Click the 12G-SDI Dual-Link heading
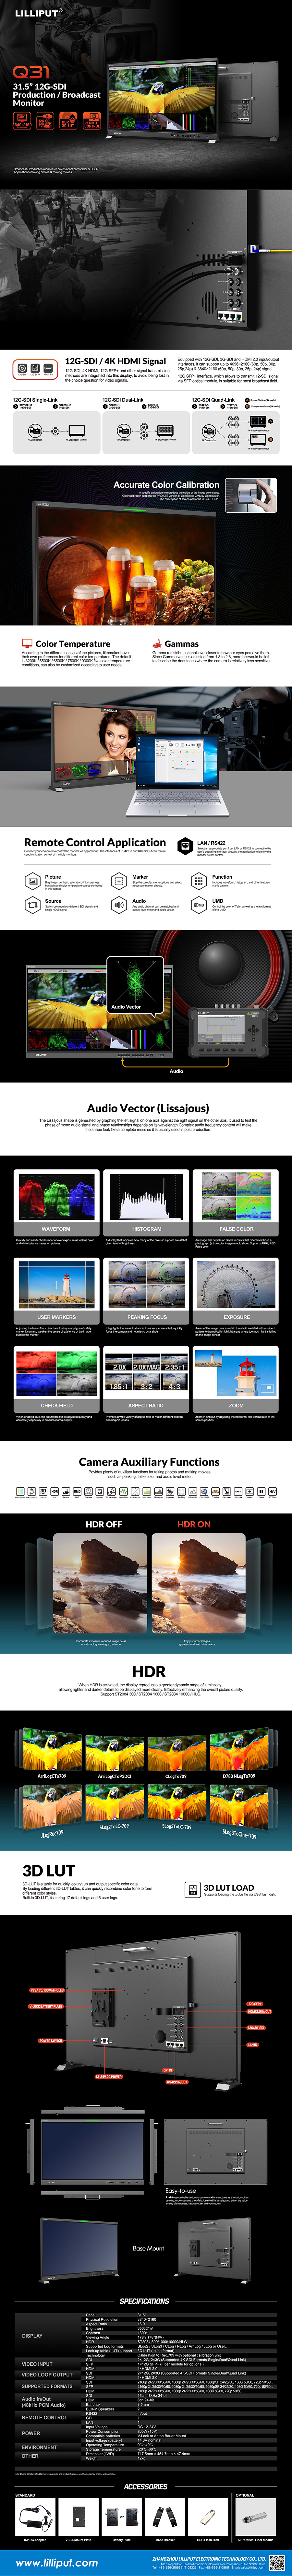 pos(123,400)
